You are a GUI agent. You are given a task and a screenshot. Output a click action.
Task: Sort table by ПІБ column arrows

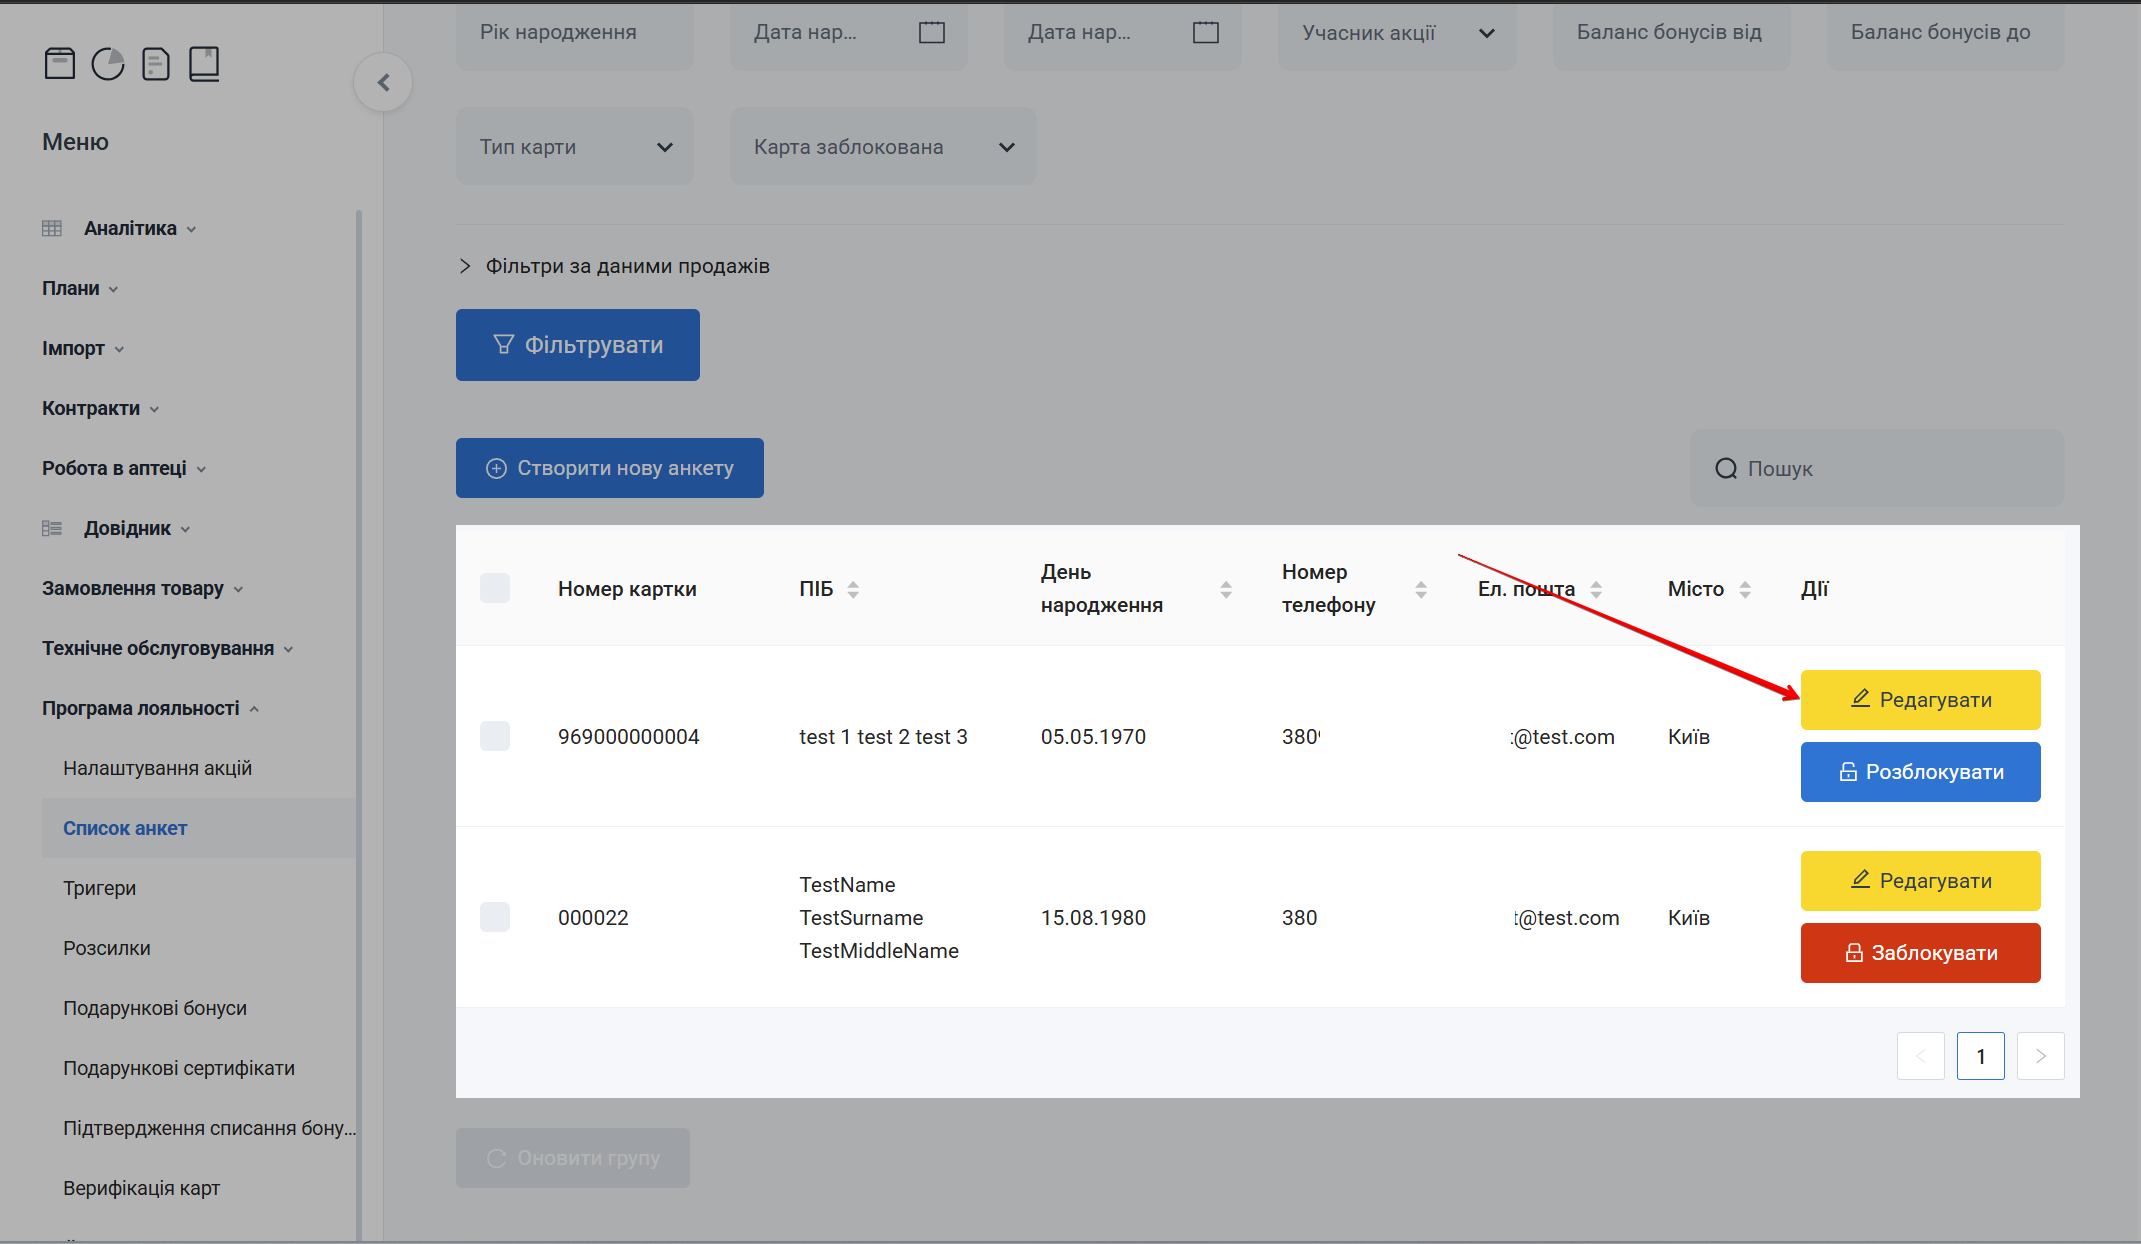coord(853,589)
